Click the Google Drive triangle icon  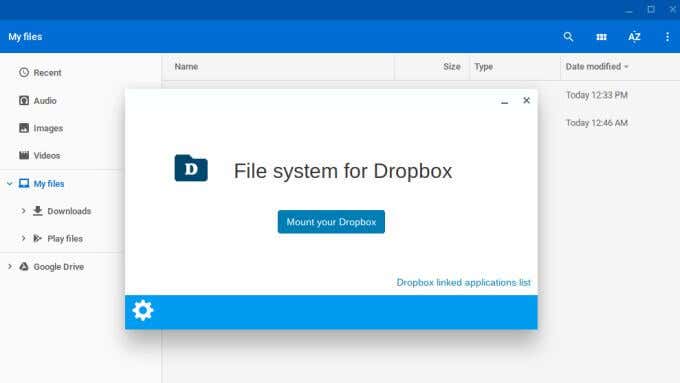coord(24,266)
